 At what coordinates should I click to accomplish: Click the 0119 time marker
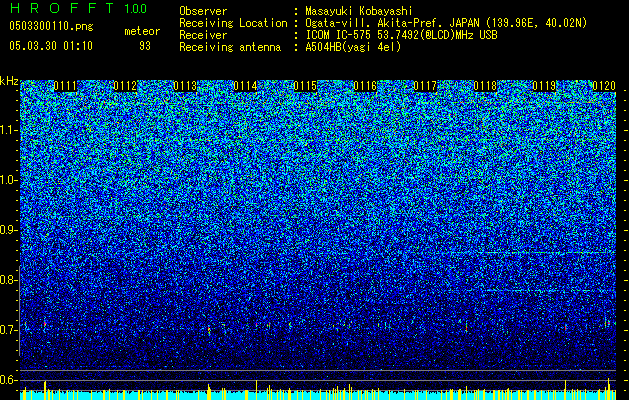544,86
